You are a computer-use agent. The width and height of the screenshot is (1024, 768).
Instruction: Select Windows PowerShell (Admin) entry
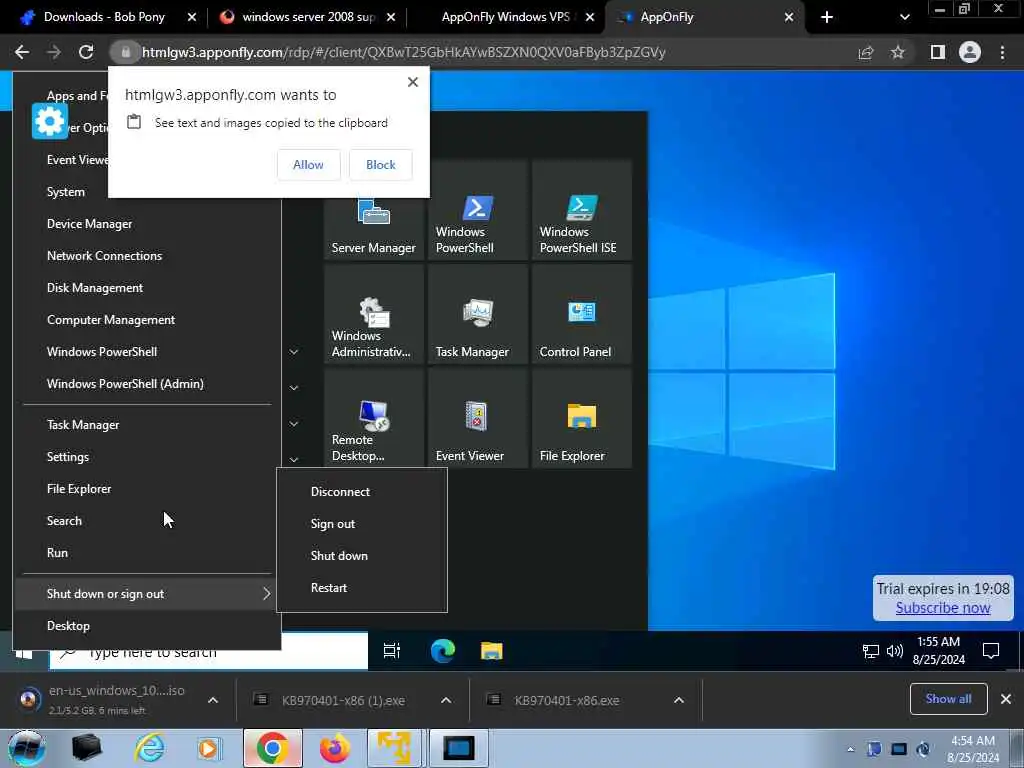(147, 384)
